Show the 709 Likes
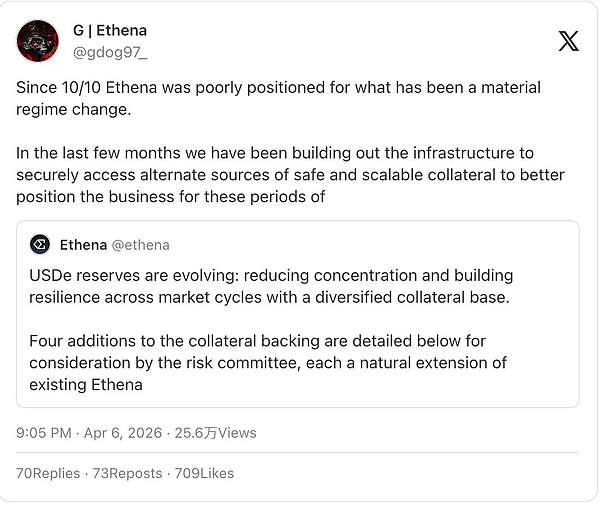Image resolution: width=600 pixels, height=506 pixels. [201, 473]
